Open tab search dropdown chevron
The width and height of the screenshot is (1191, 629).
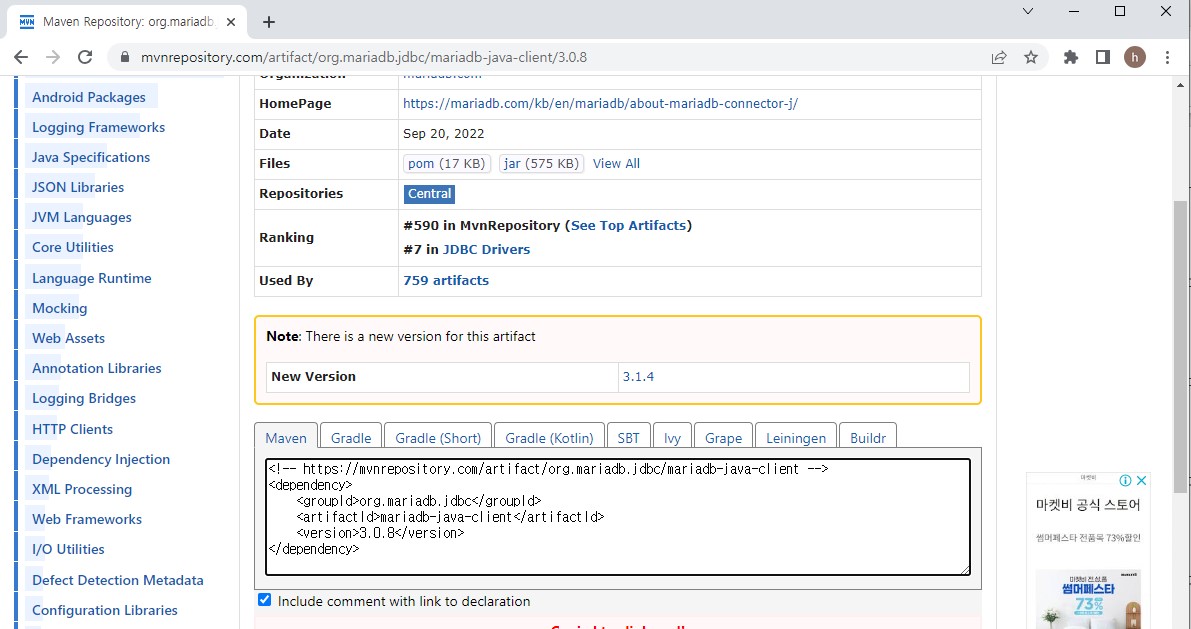[1028, 11]
